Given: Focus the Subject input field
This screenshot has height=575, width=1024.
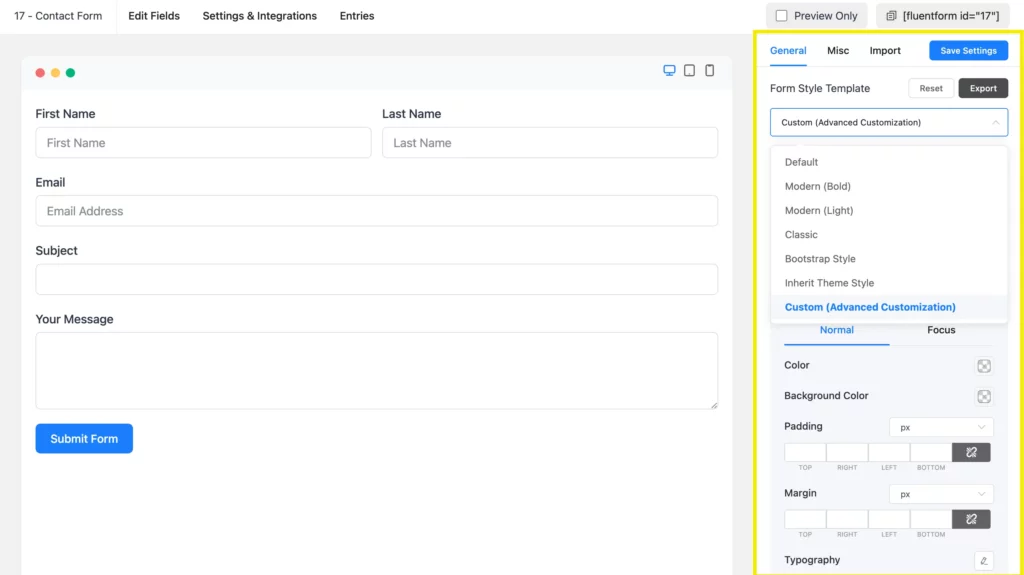Looking at the screenshot, I should point(377,280).
